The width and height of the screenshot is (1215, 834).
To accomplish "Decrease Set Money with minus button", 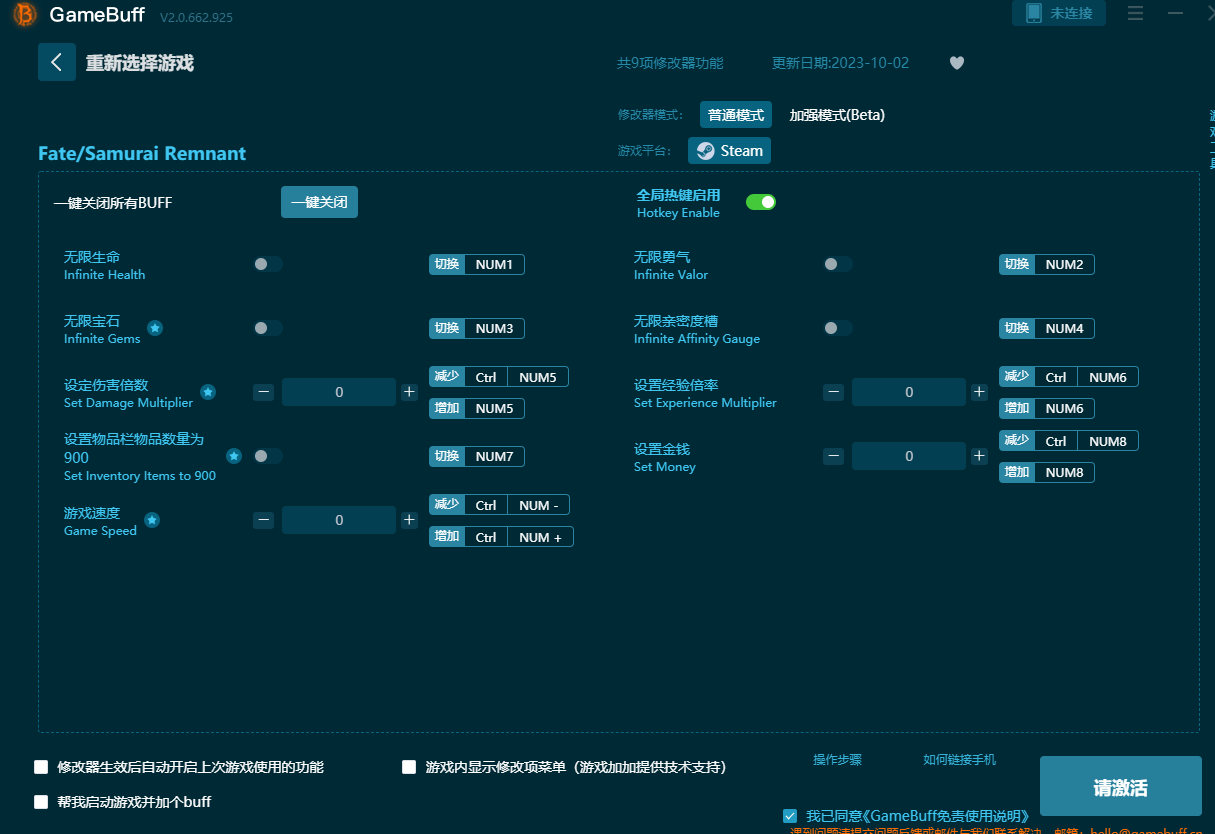I will coord(834,457).
